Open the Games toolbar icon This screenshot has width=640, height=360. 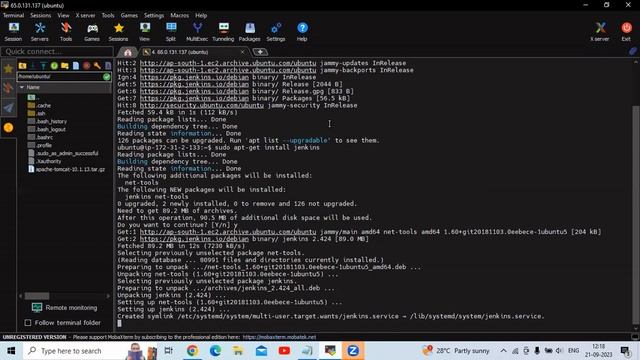pos(92,32)
